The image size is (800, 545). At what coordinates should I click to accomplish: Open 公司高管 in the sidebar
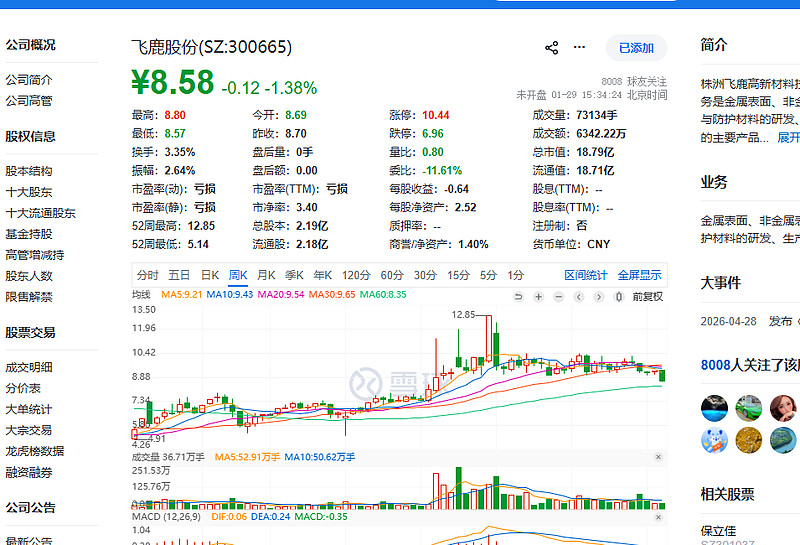[29, 101]
